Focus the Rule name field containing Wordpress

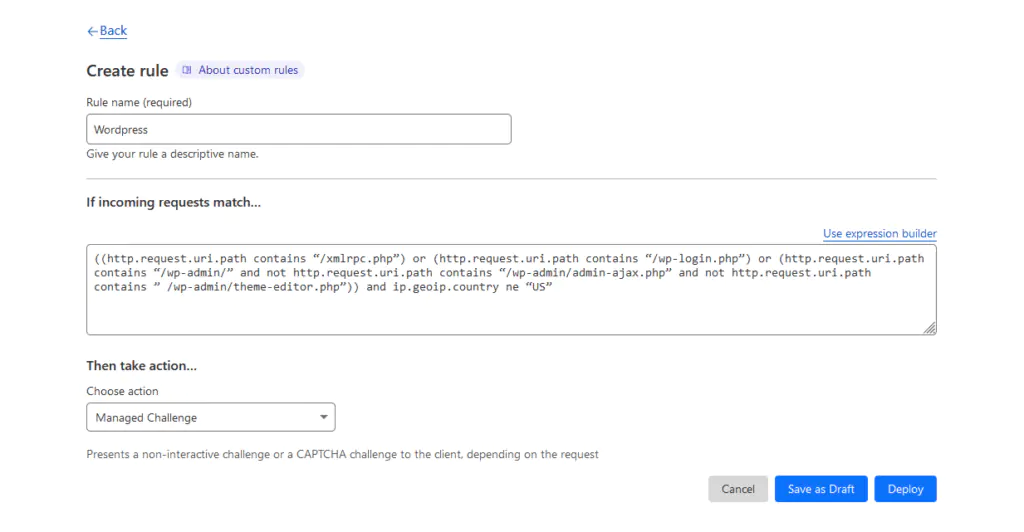coord(298,129)
